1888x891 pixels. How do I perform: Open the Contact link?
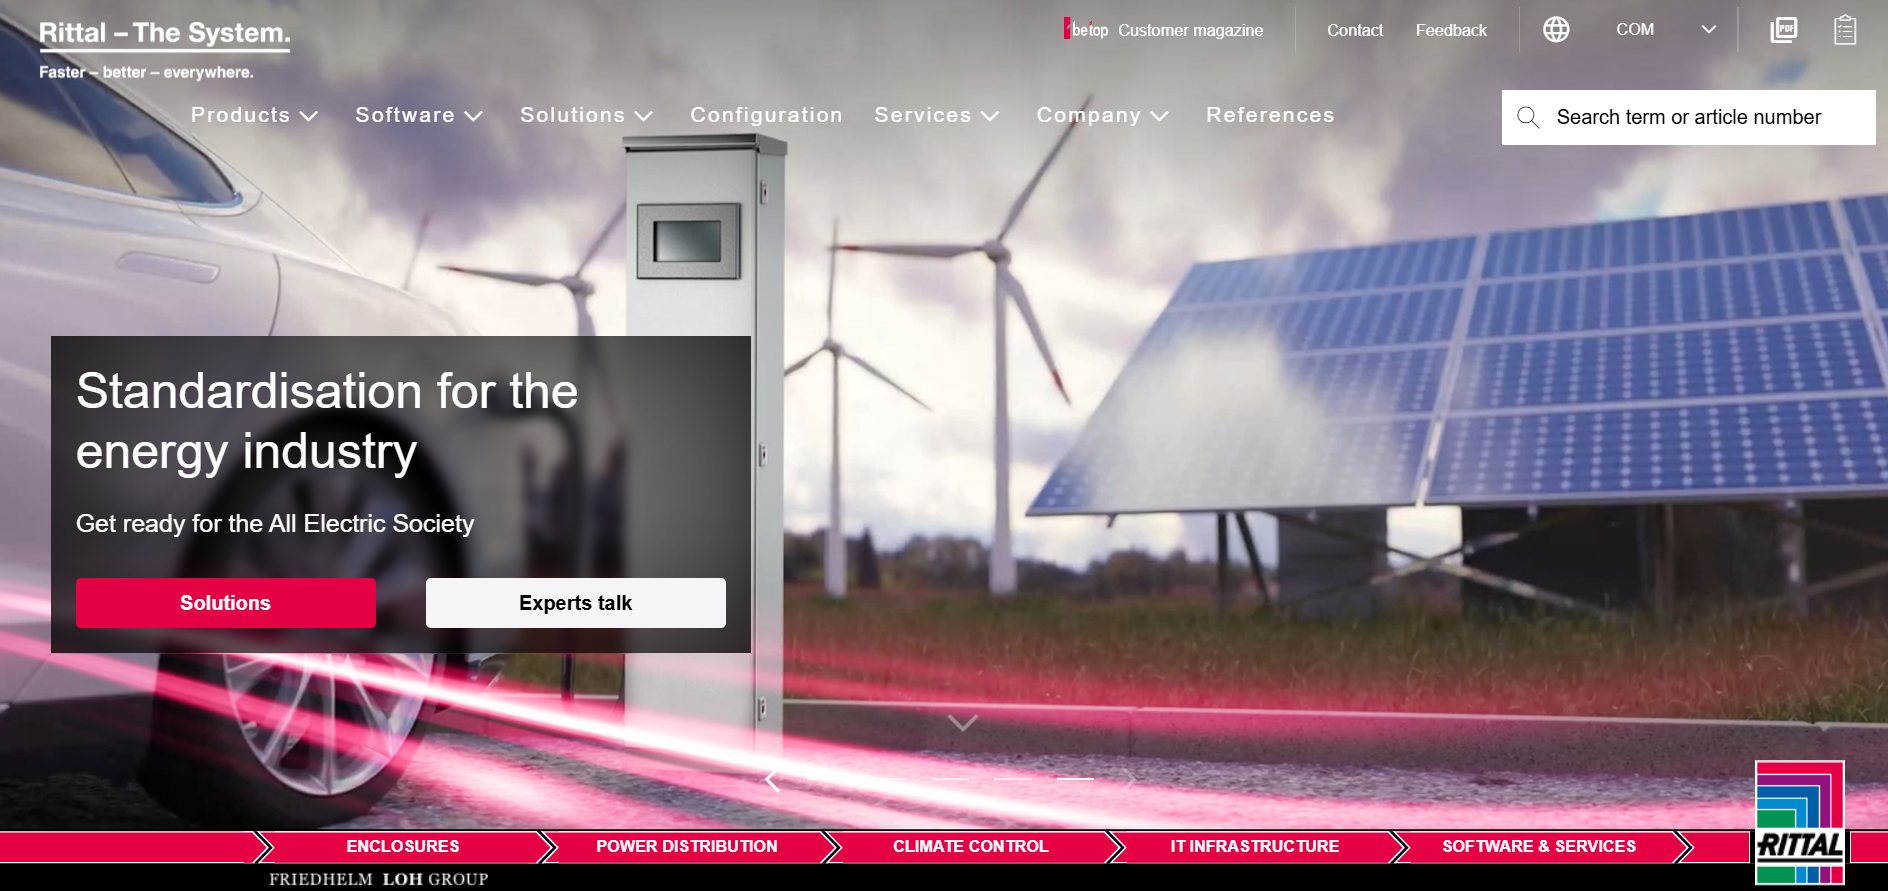(1355, 30)
